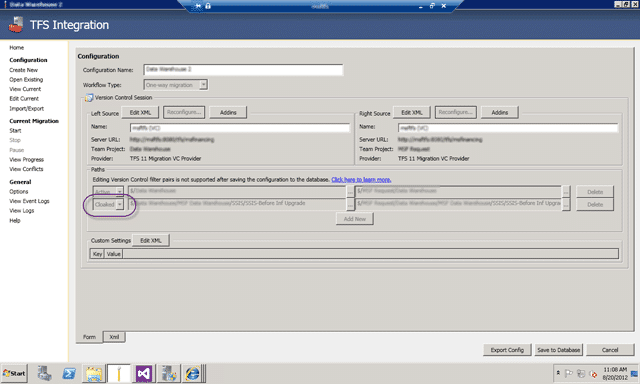Image resolution: width=640 pixels, height=384 pixels.
Task: Open Server Manager from taskbar
Action: tap(44, 373)
